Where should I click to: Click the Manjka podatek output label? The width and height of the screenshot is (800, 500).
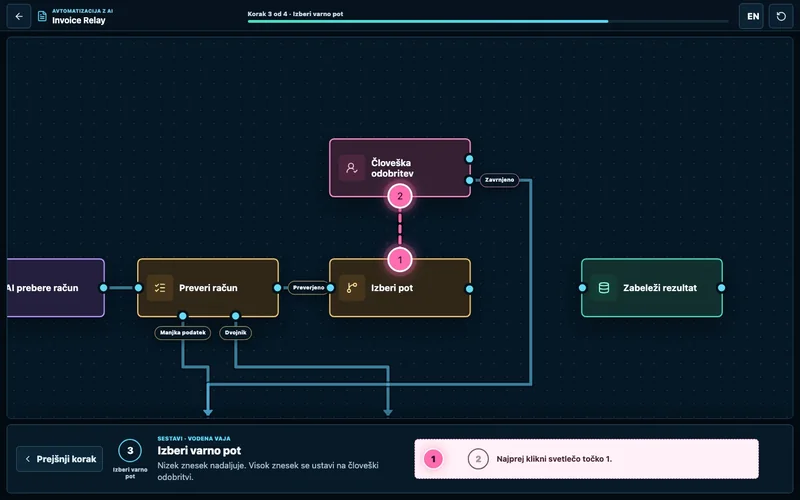point(183,333)
